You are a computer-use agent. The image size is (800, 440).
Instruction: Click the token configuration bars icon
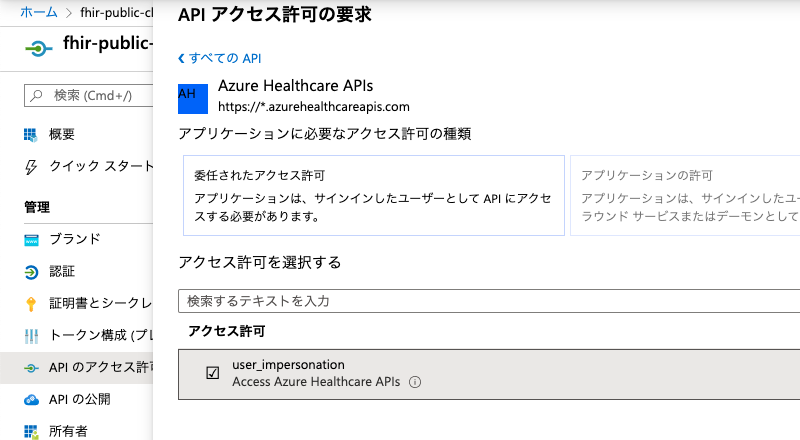31,336
